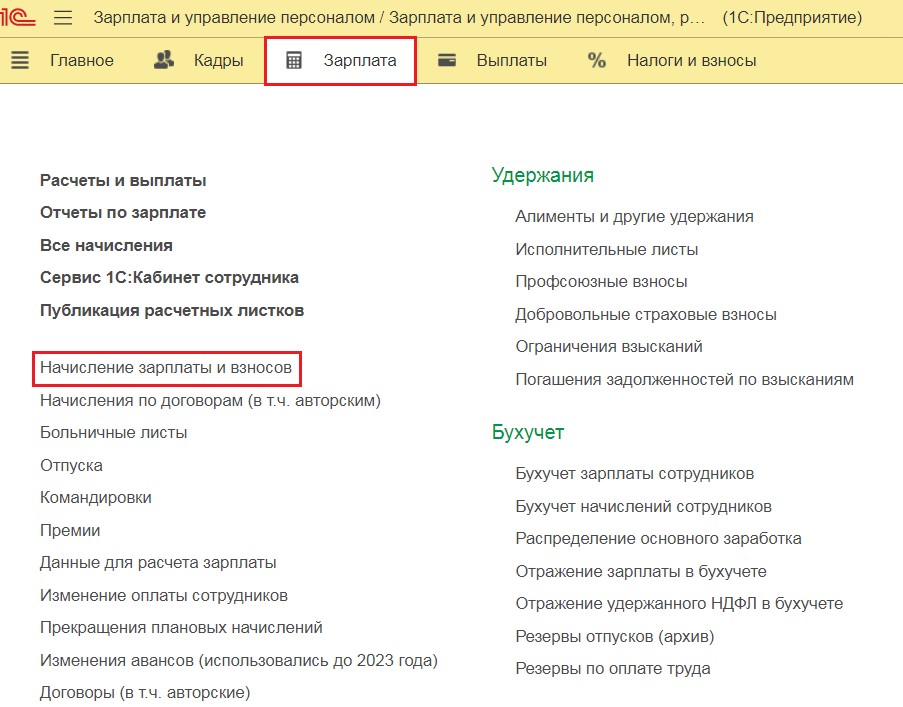Open Начисление зарплаты и взносов
The width and height of the screenshot is (903, 707).
tap(166, 368)
